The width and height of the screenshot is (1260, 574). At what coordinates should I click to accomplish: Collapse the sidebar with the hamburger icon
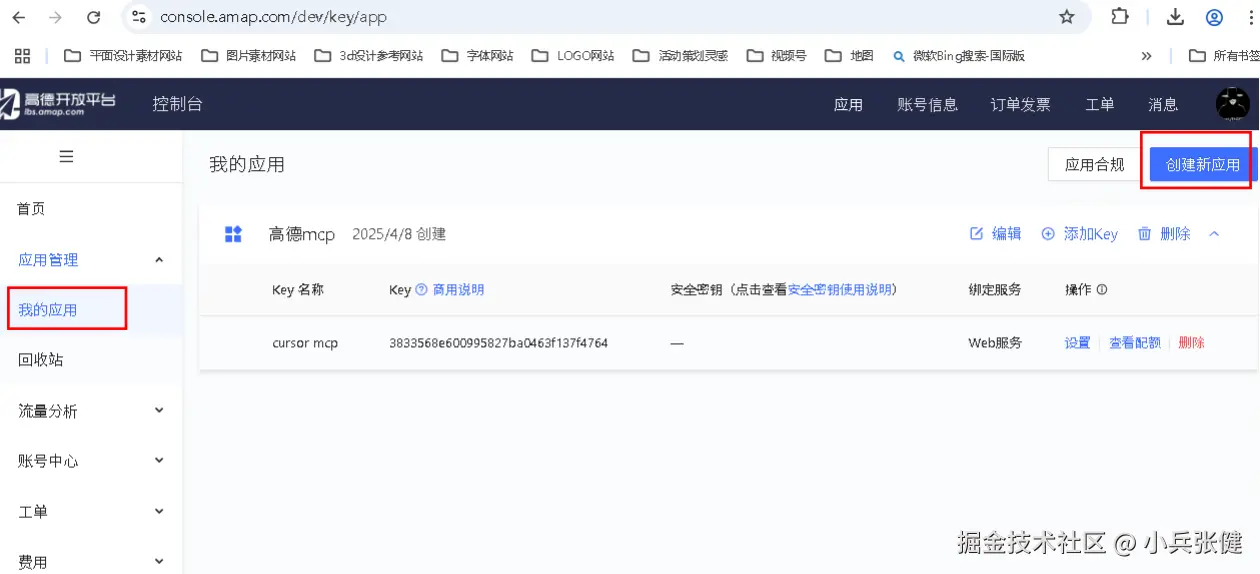[67, 156]
